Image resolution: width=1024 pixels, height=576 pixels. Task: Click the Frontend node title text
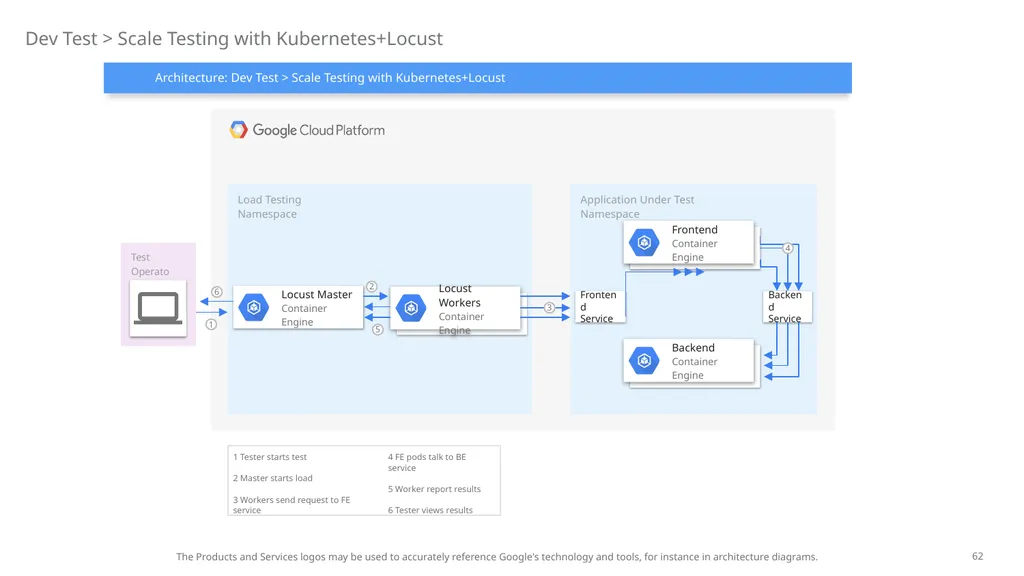coord(695,230)
